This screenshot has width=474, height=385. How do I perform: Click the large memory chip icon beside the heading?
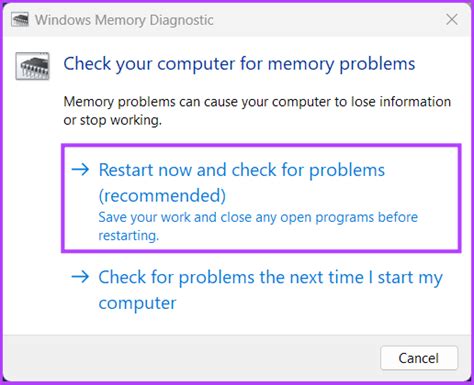[33, 66]
